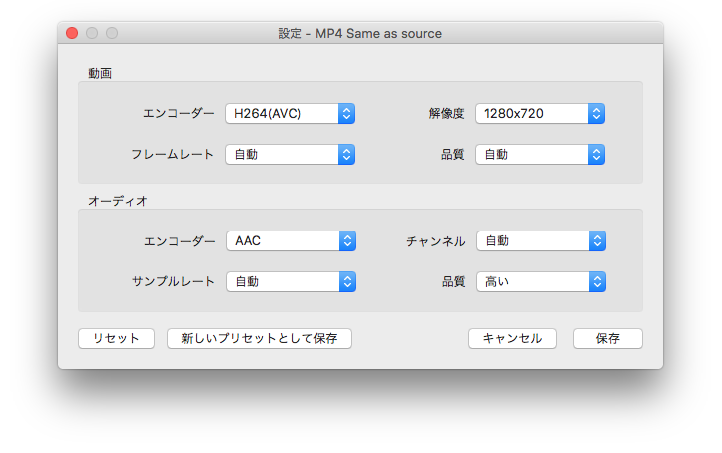Open the video 品質 dropdown
Image resolution: width=722 pixels, height=453 pixels.
pyautogui.click(x=540, y=154)
